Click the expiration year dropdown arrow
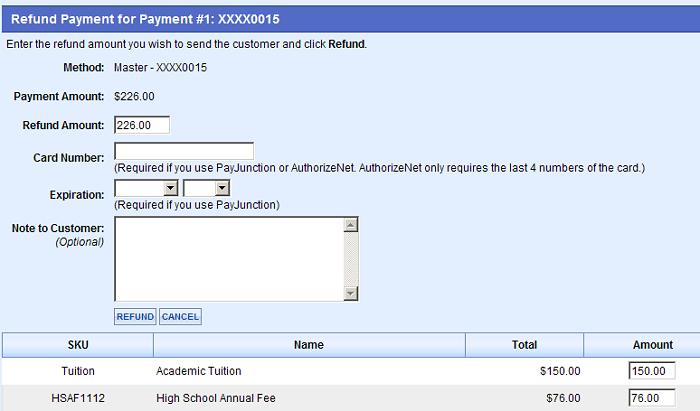The height and width of the screenshot is (411, 700). tap(222, 187)
